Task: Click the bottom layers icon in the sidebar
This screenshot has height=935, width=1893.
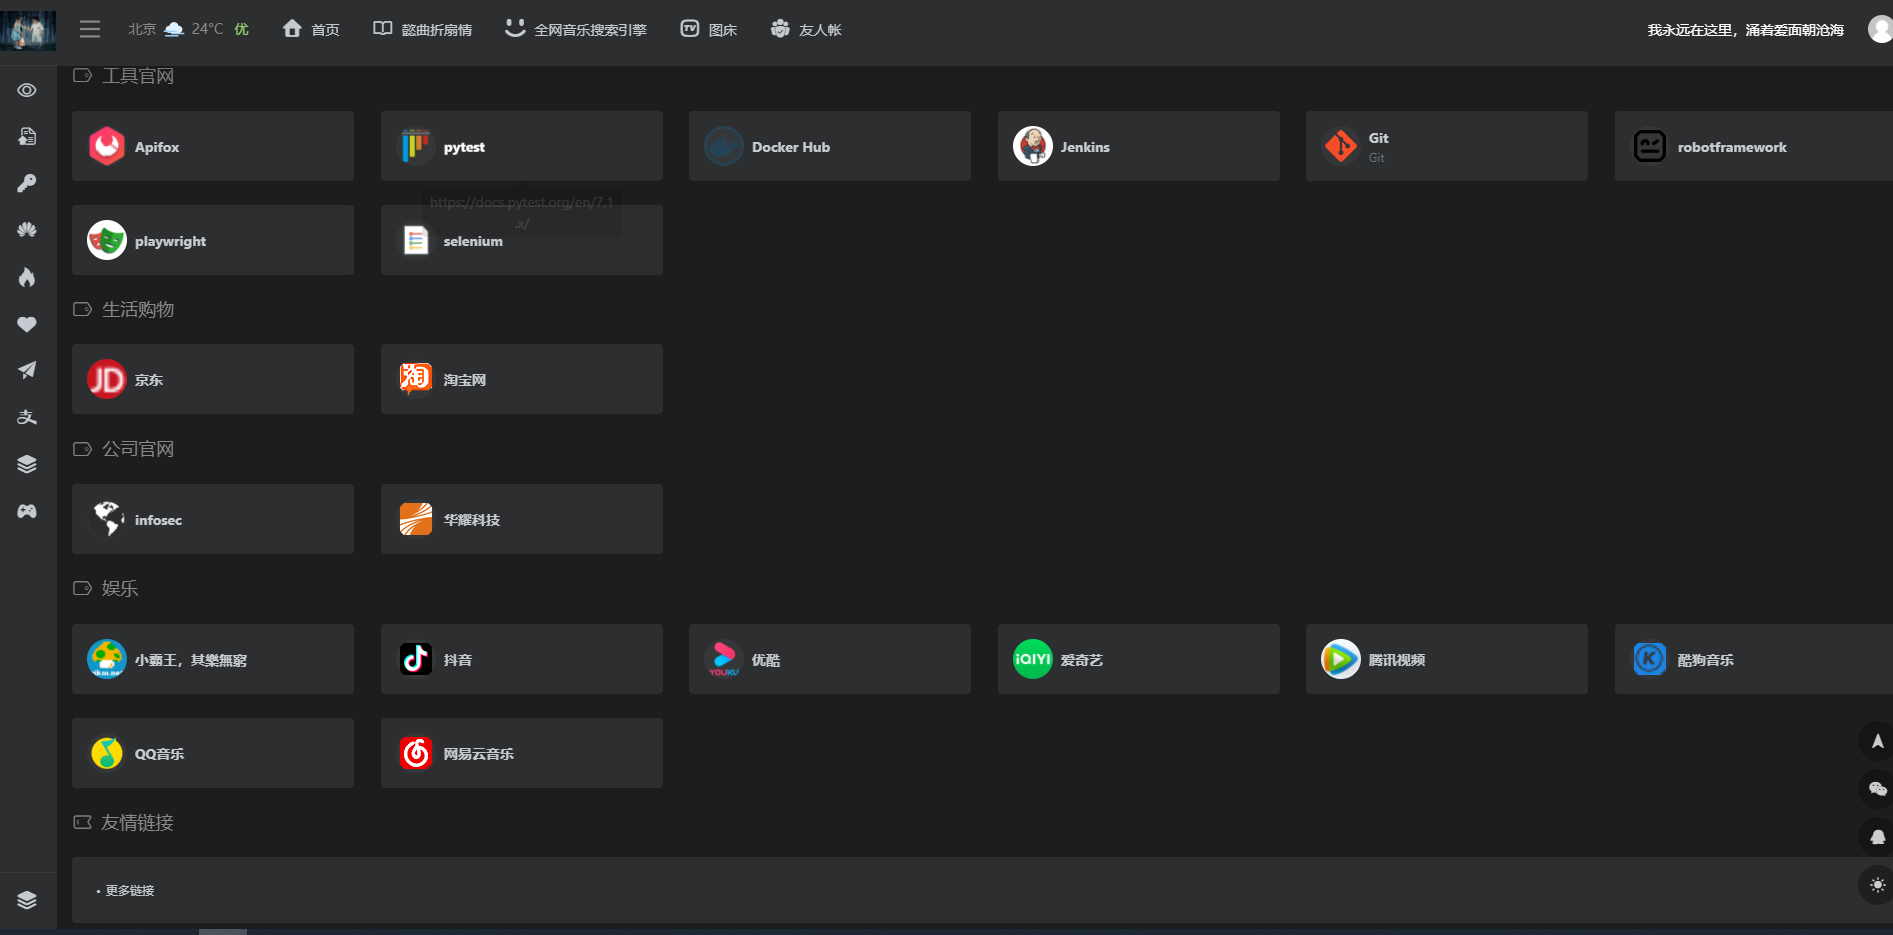Action: 27,900
